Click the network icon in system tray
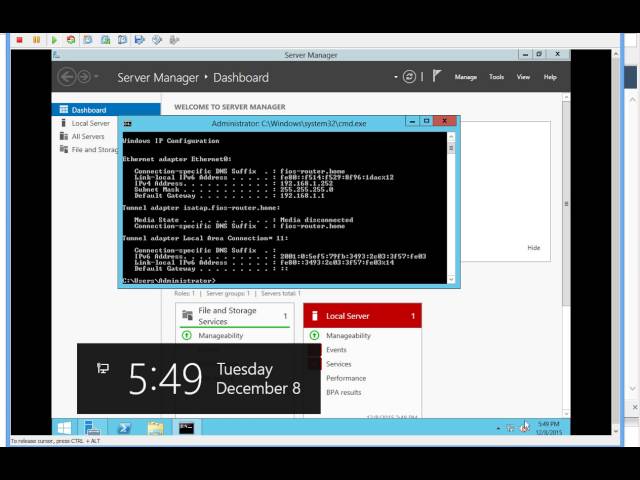The image size is (640, 480). click(x=511, y=428)
